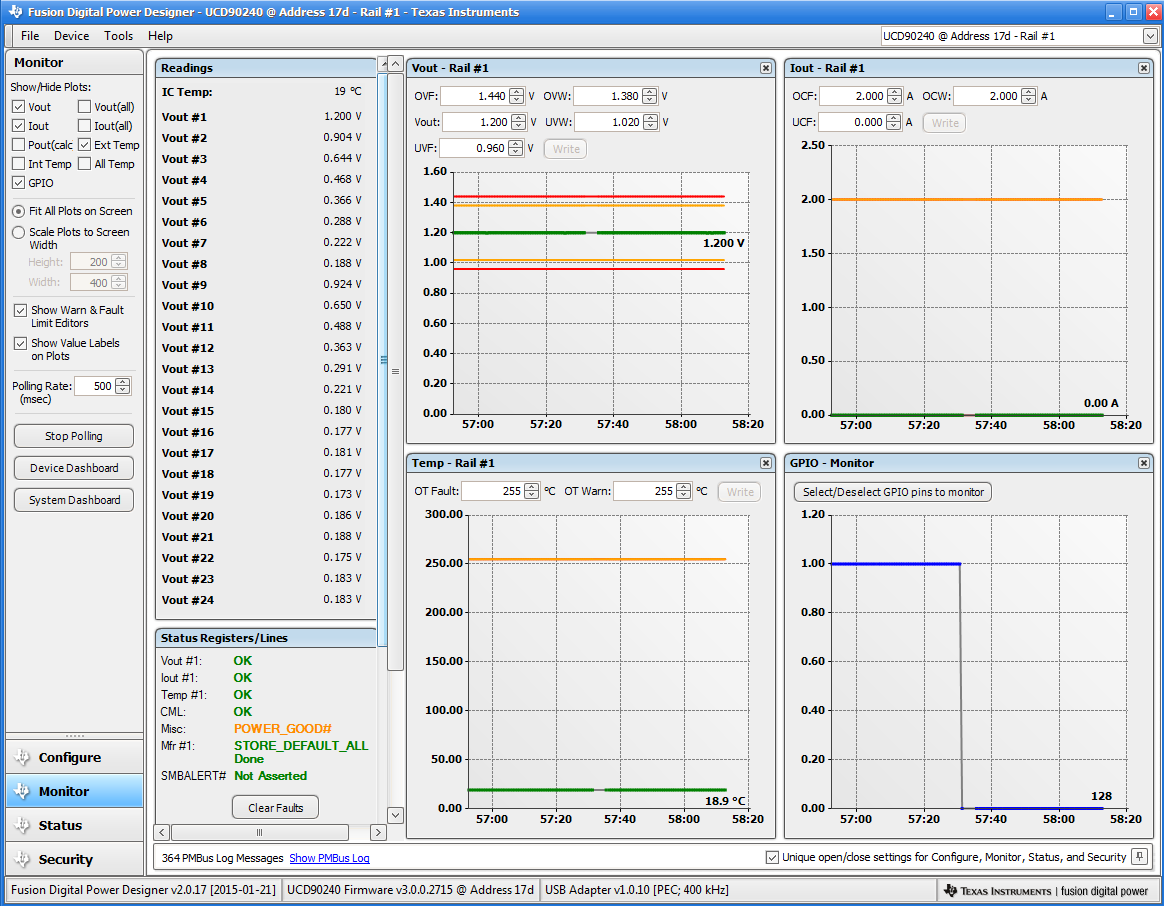Screen dimensions: 1164x906
Task: Uncheck Show Value Labels on Plots
Action: [x=21, y=343]
